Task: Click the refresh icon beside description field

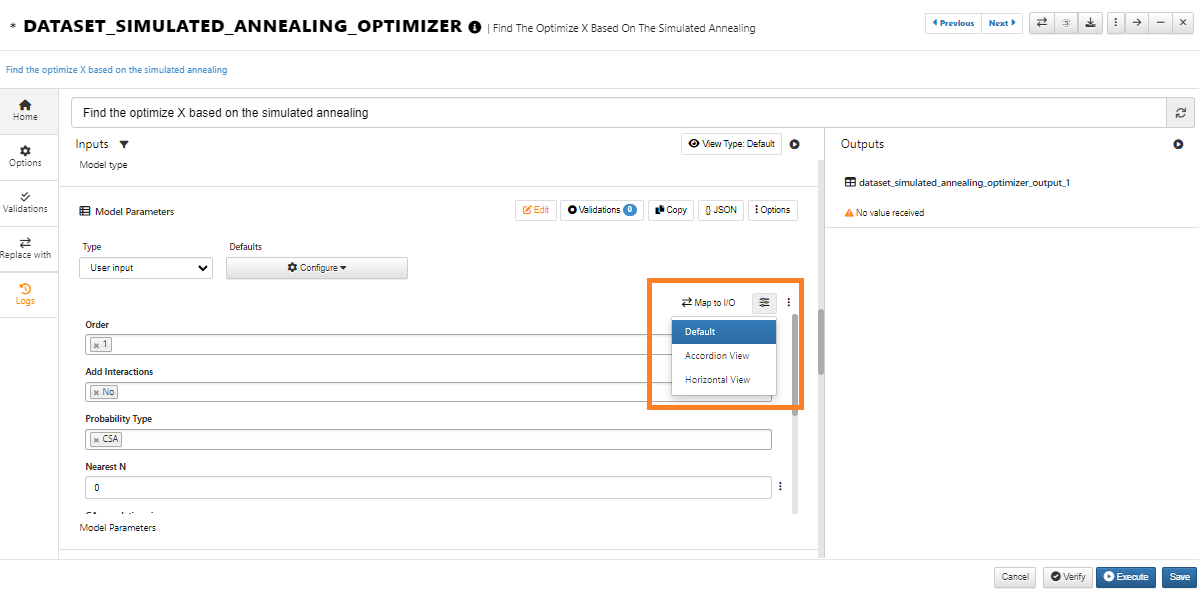Action: click(1180, 113)
